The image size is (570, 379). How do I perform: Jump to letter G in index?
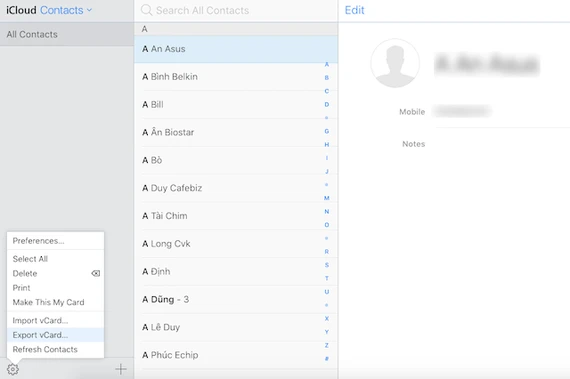[326, 131]
